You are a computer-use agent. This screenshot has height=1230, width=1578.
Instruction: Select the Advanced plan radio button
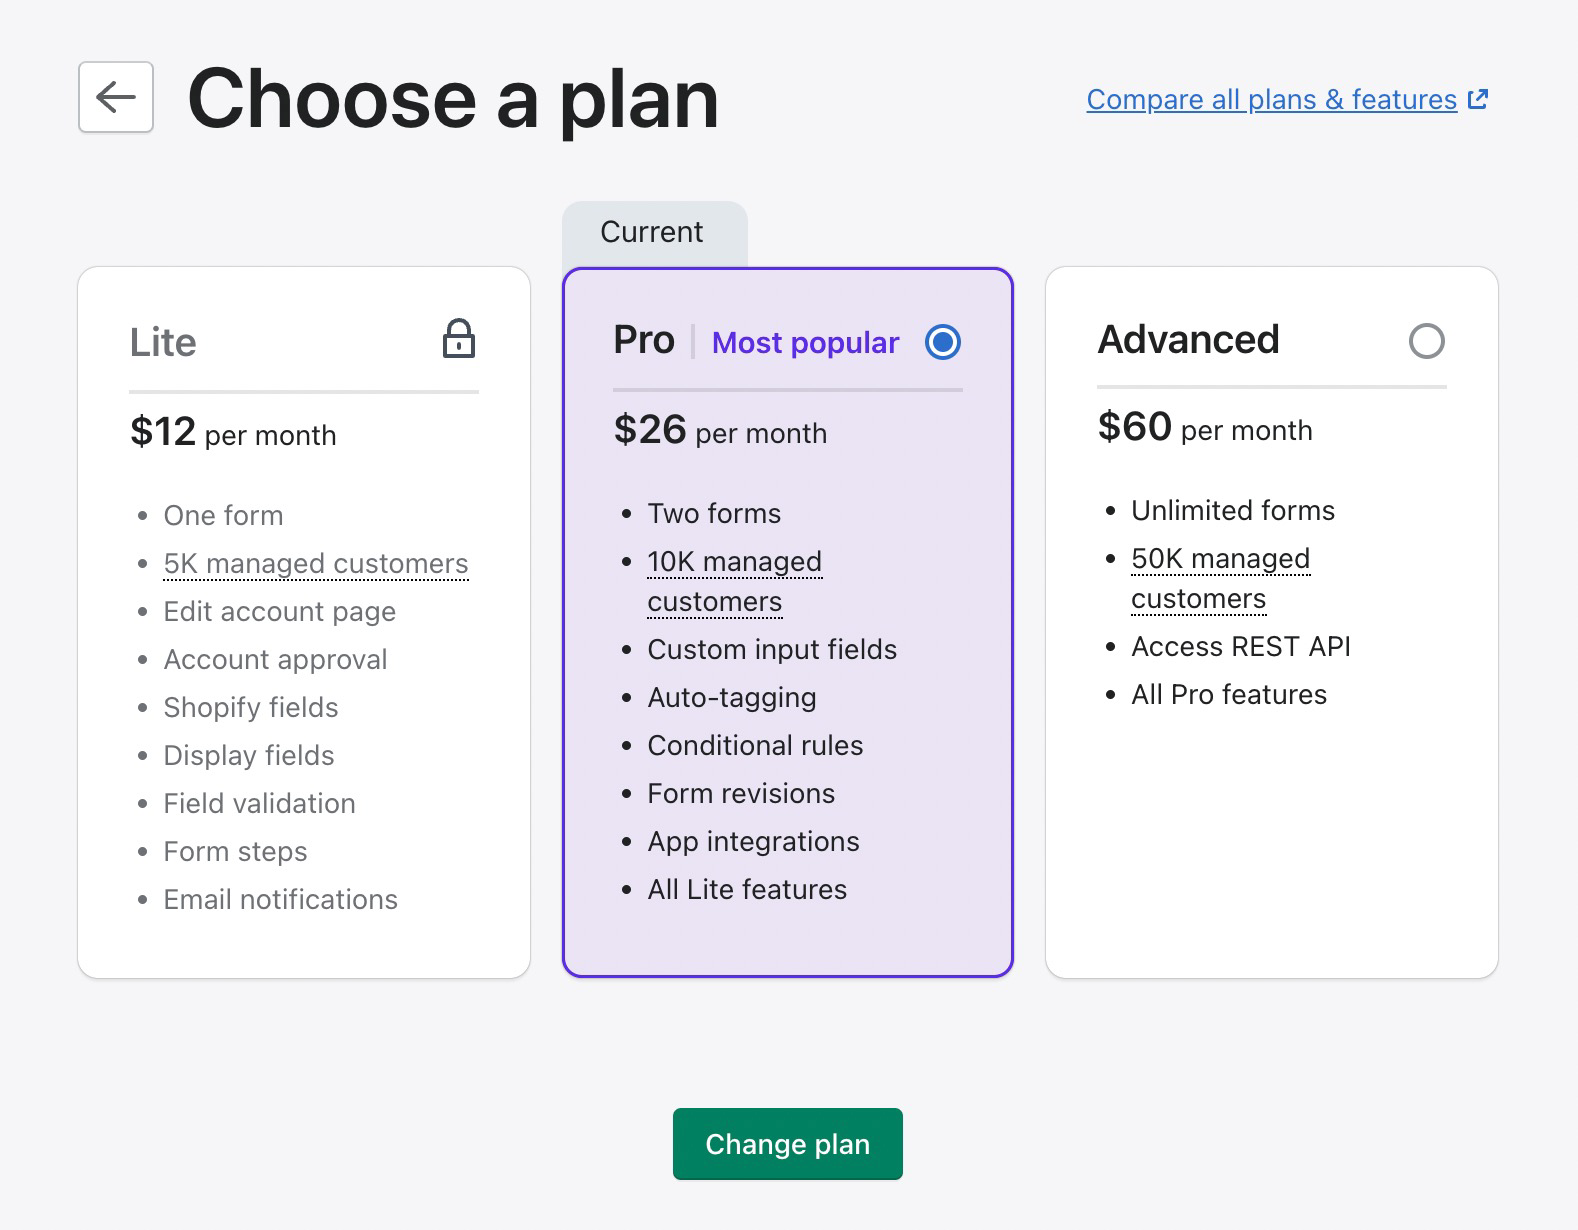(1426, 341)
